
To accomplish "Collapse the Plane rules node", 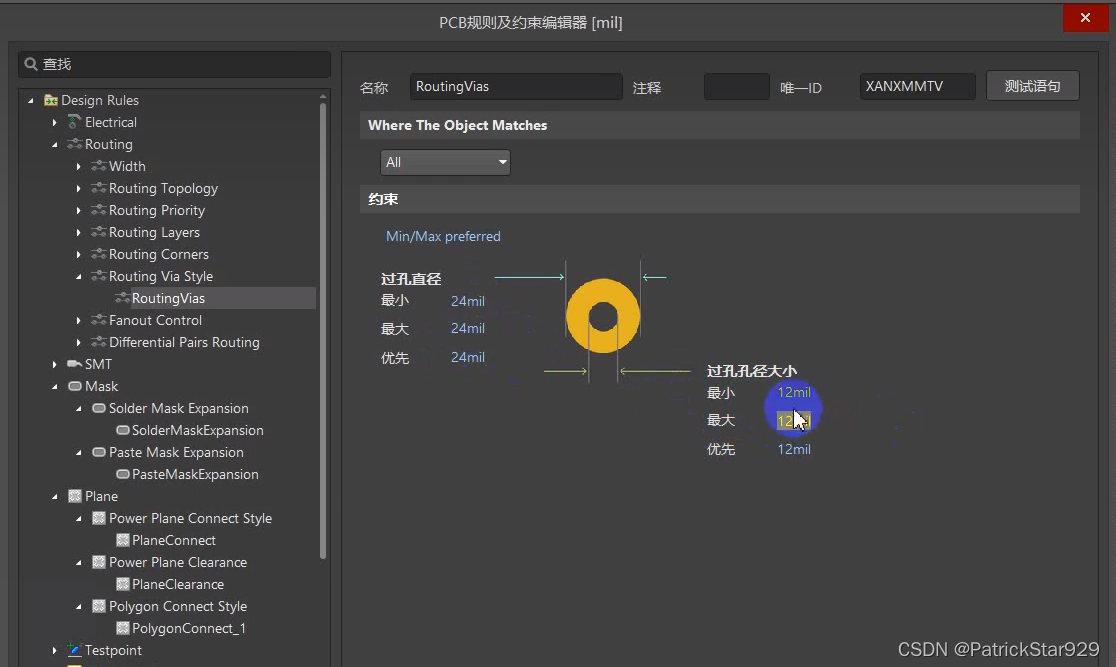I will [x=55, y=497].
